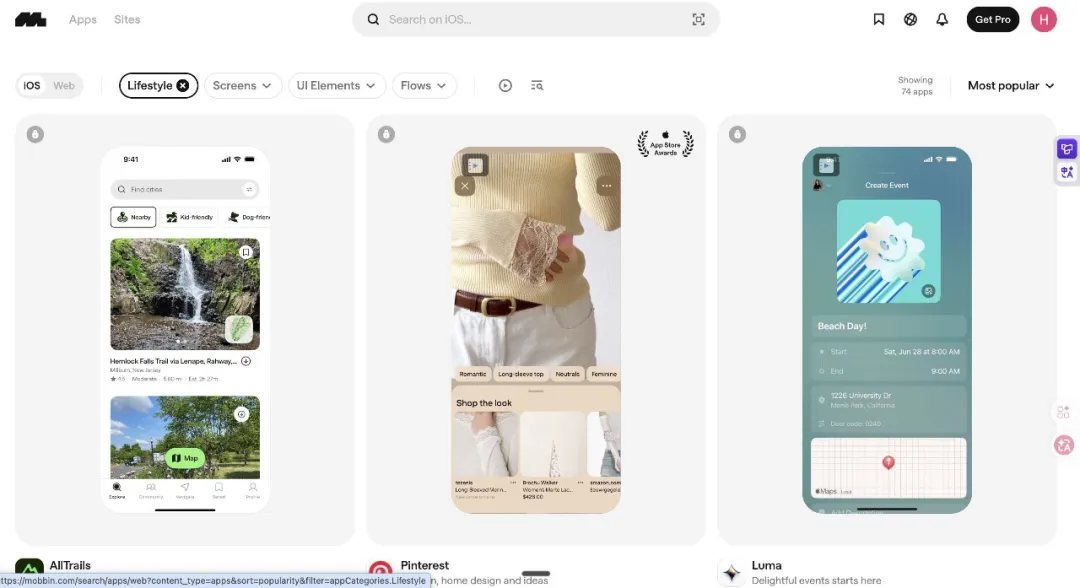This screenshot has height=588, width=1080.
Task: Switch platform toggle to iOS
Action: coord(32,85)
